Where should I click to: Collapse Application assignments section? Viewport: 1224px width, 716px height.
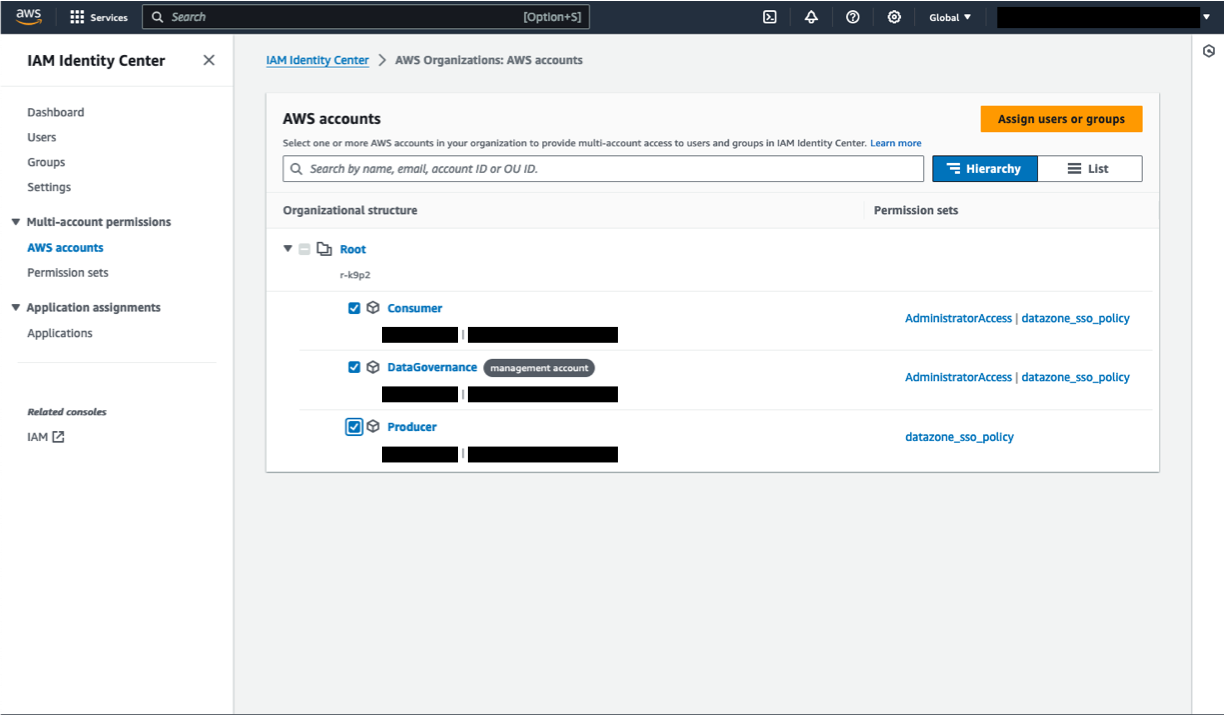tap(16, 308)
